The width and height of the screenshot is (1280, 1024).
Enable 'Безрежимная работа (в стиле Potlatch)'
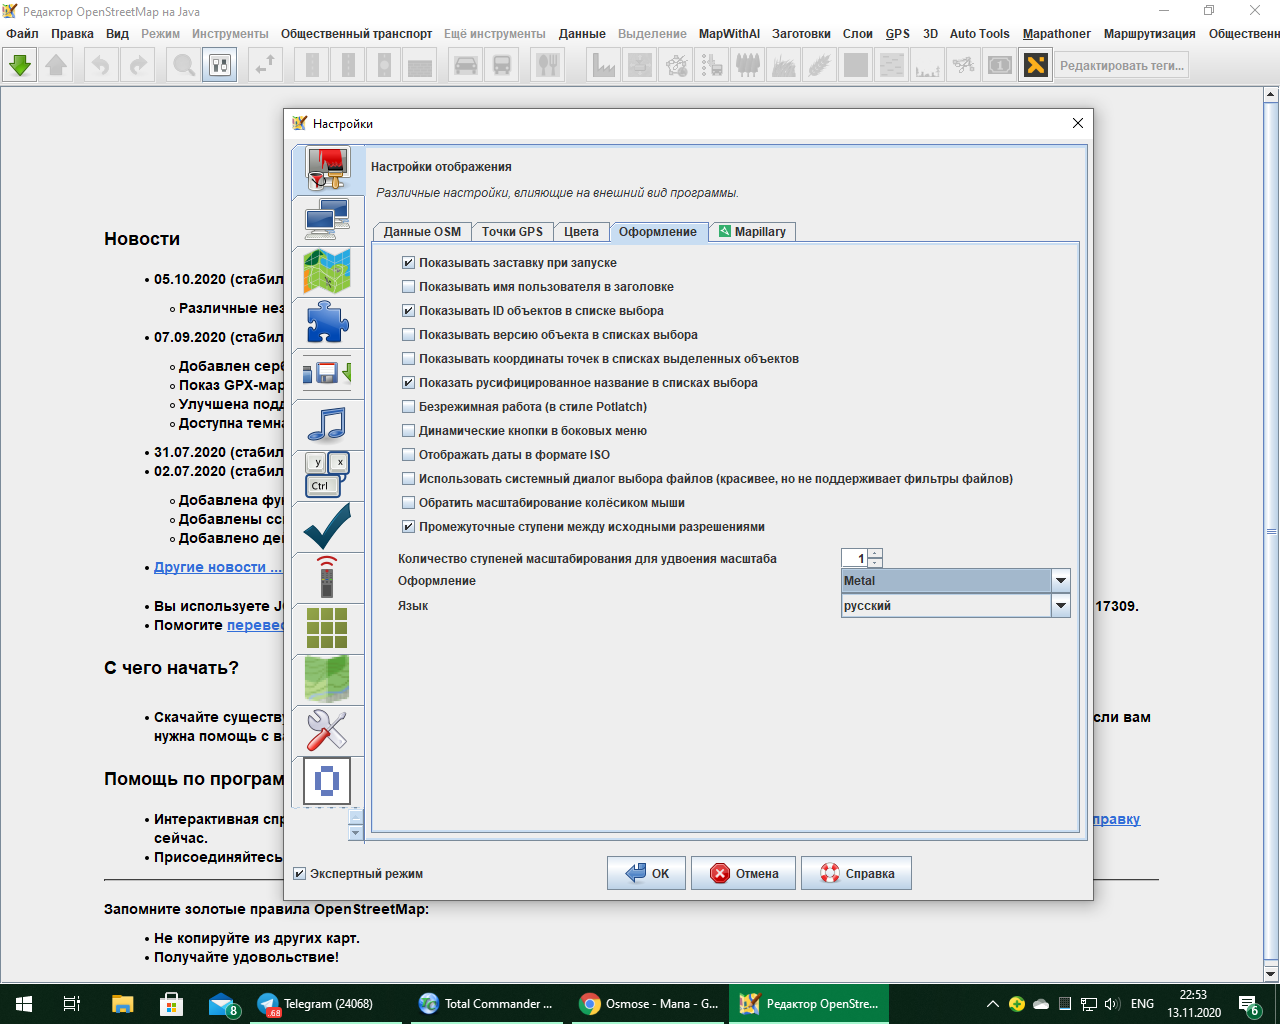tap(408, 407)
